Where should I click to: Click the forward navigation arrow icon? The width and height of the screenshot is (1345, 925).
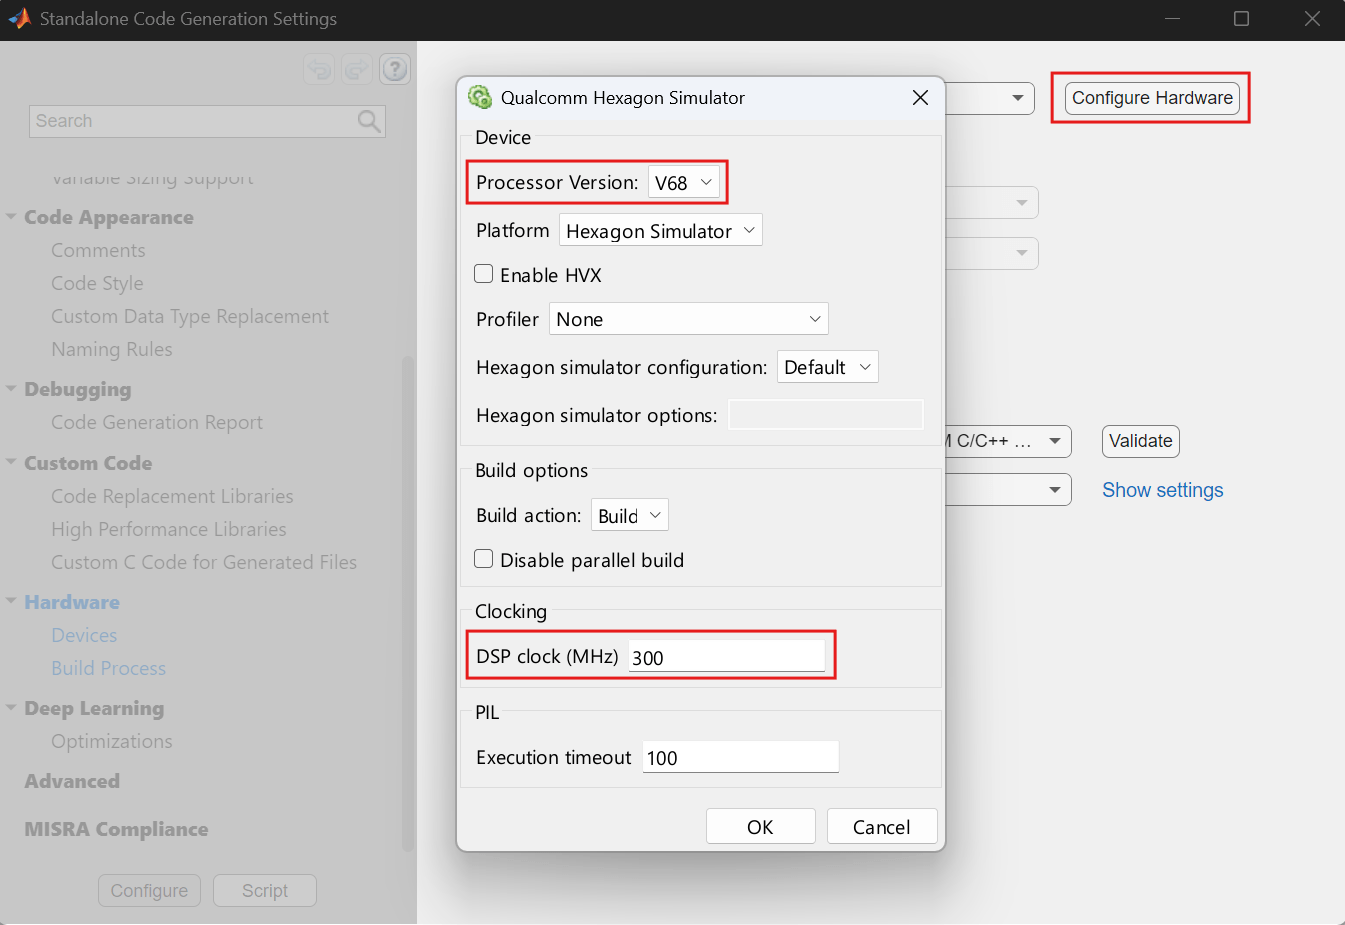(357, 69)
